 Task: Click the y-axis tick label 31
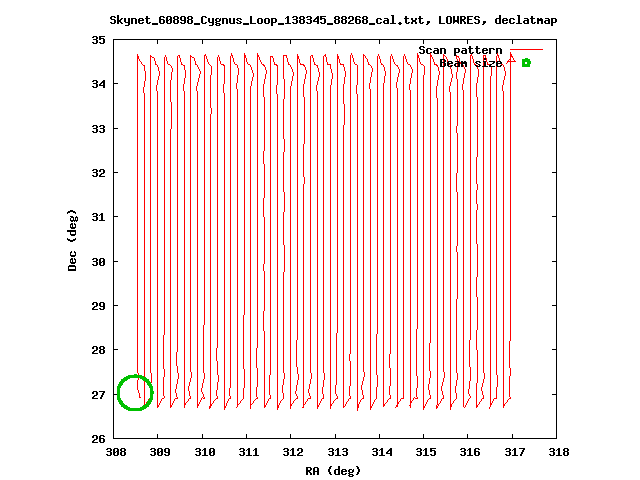pos(98,217)
